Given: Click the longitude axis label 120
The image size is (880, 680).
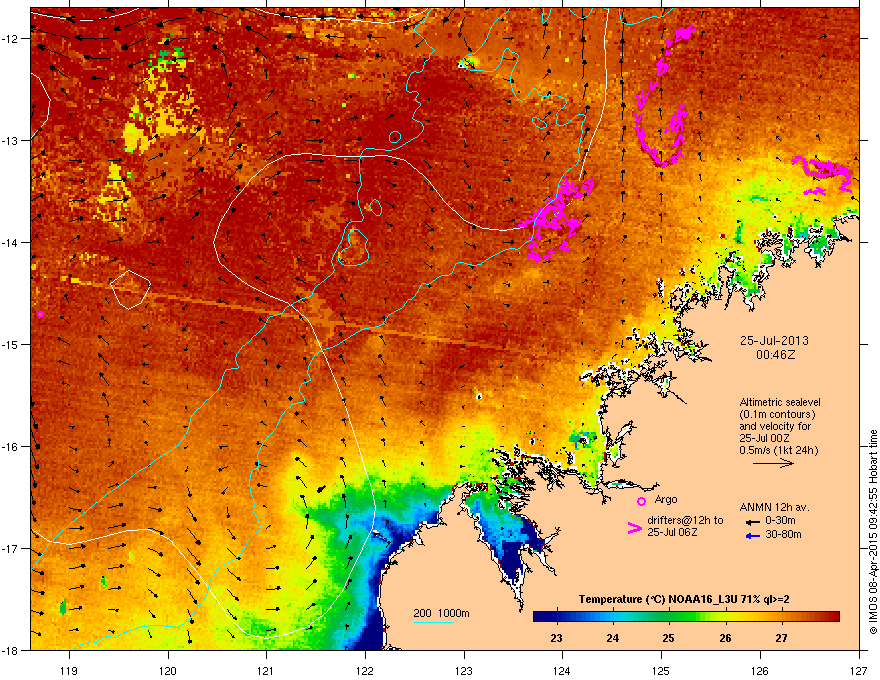Looking at the screenshot, I should click(x=168, y=670).
